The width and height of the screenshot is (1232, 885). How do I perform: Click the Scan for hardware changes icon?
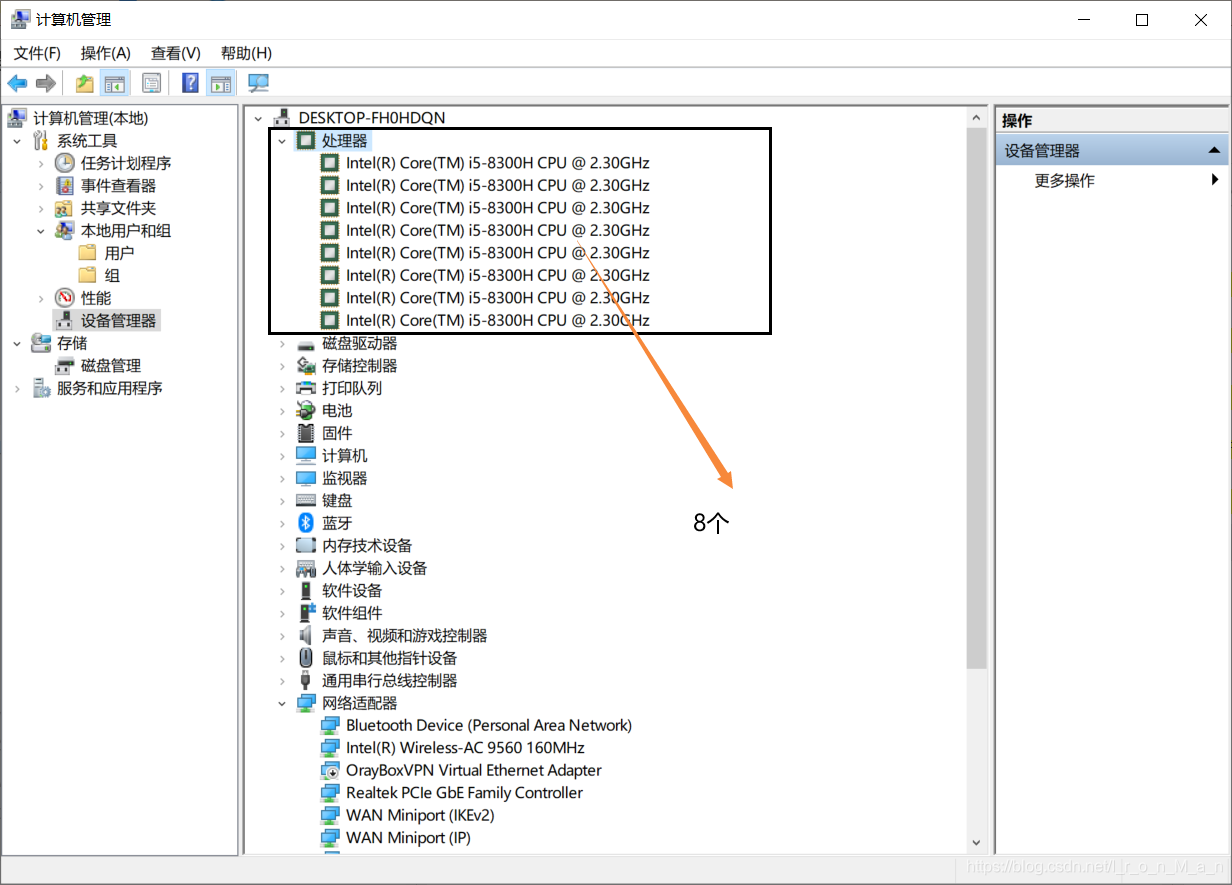[x=258, y=83]
